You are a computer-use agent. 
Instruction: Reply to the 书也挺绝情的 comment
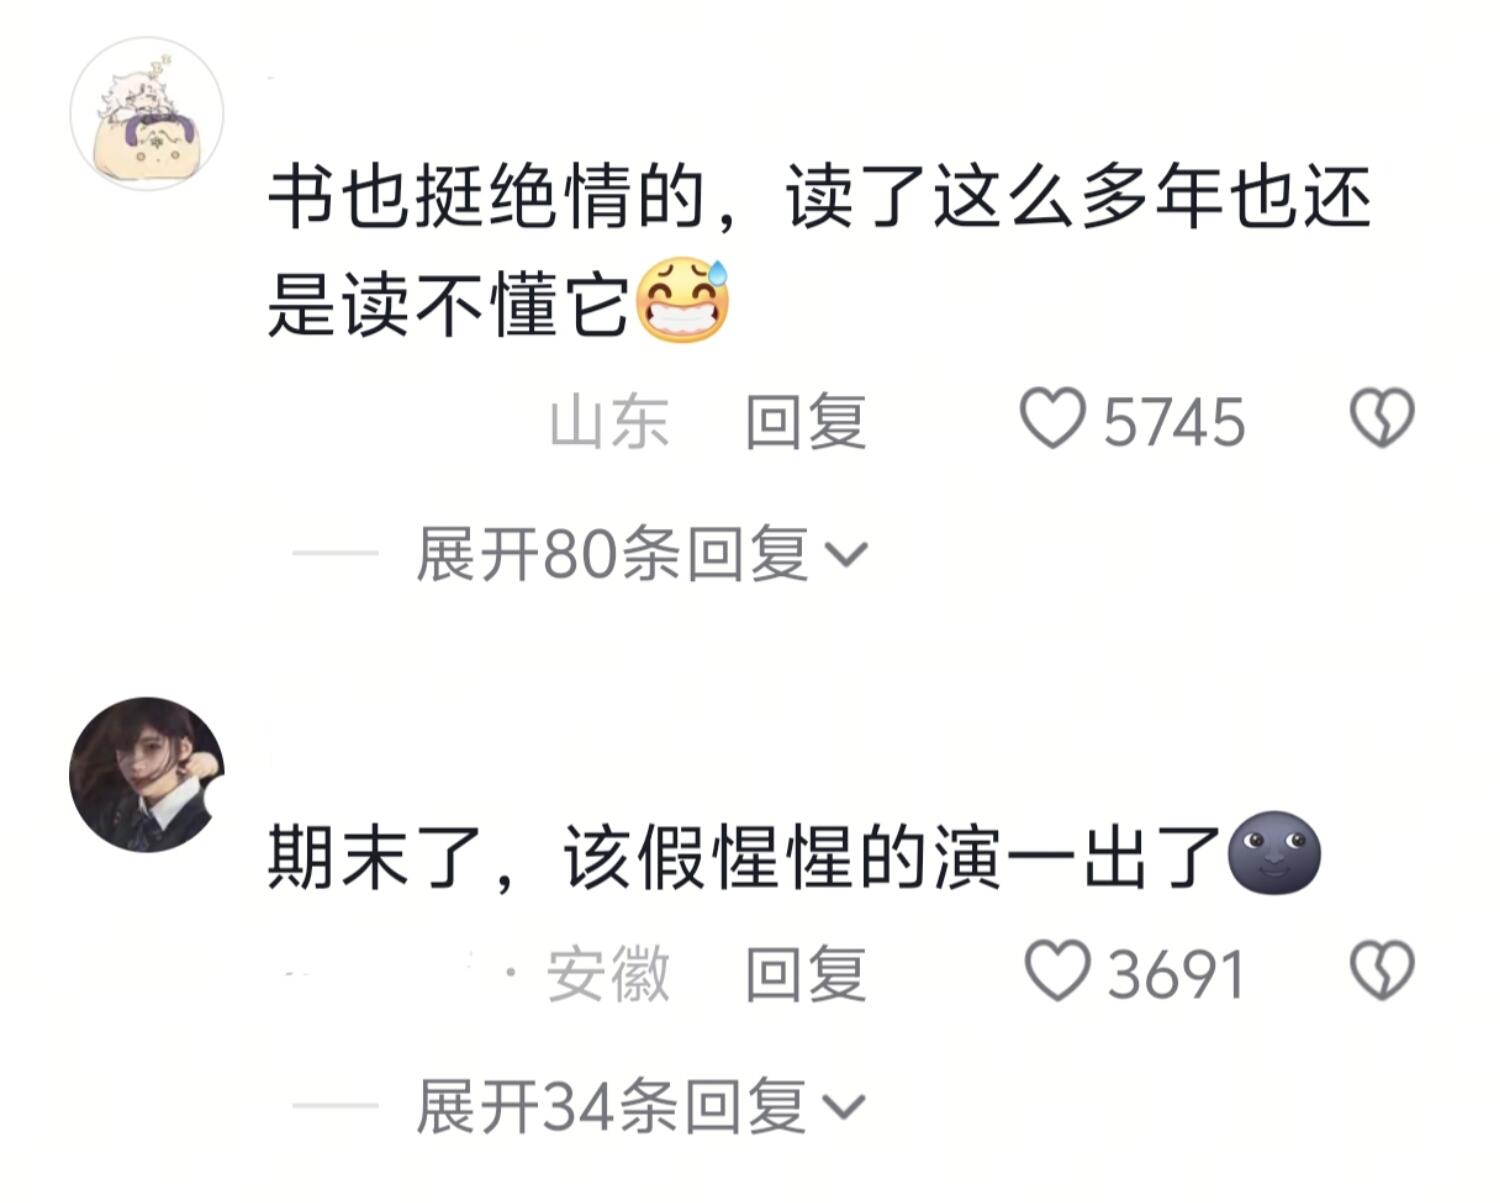[x=805, y=421]
